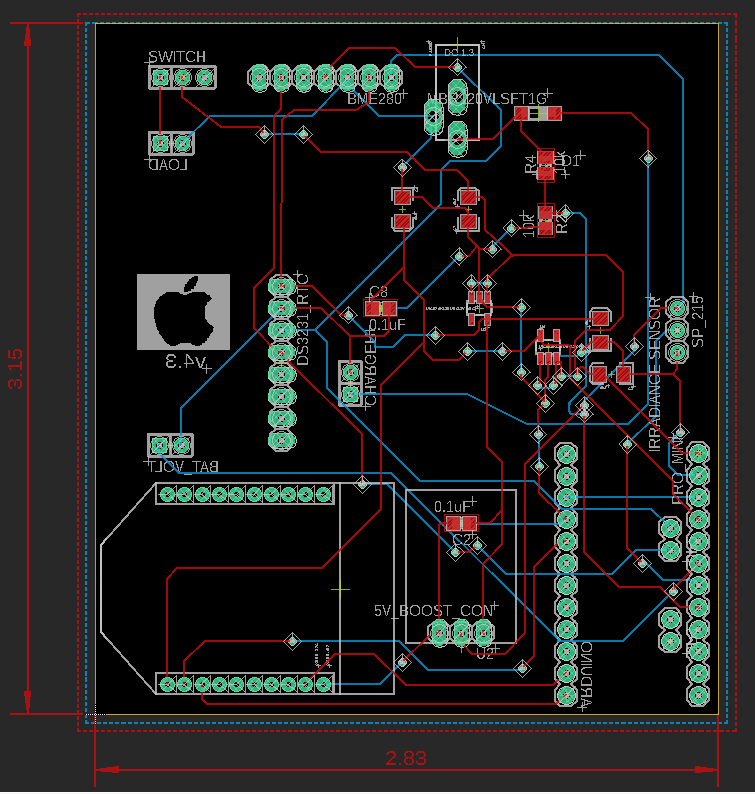755x794 pixels.
Task: Click the R4 resistor label
Action: click(x=530, y=164)
